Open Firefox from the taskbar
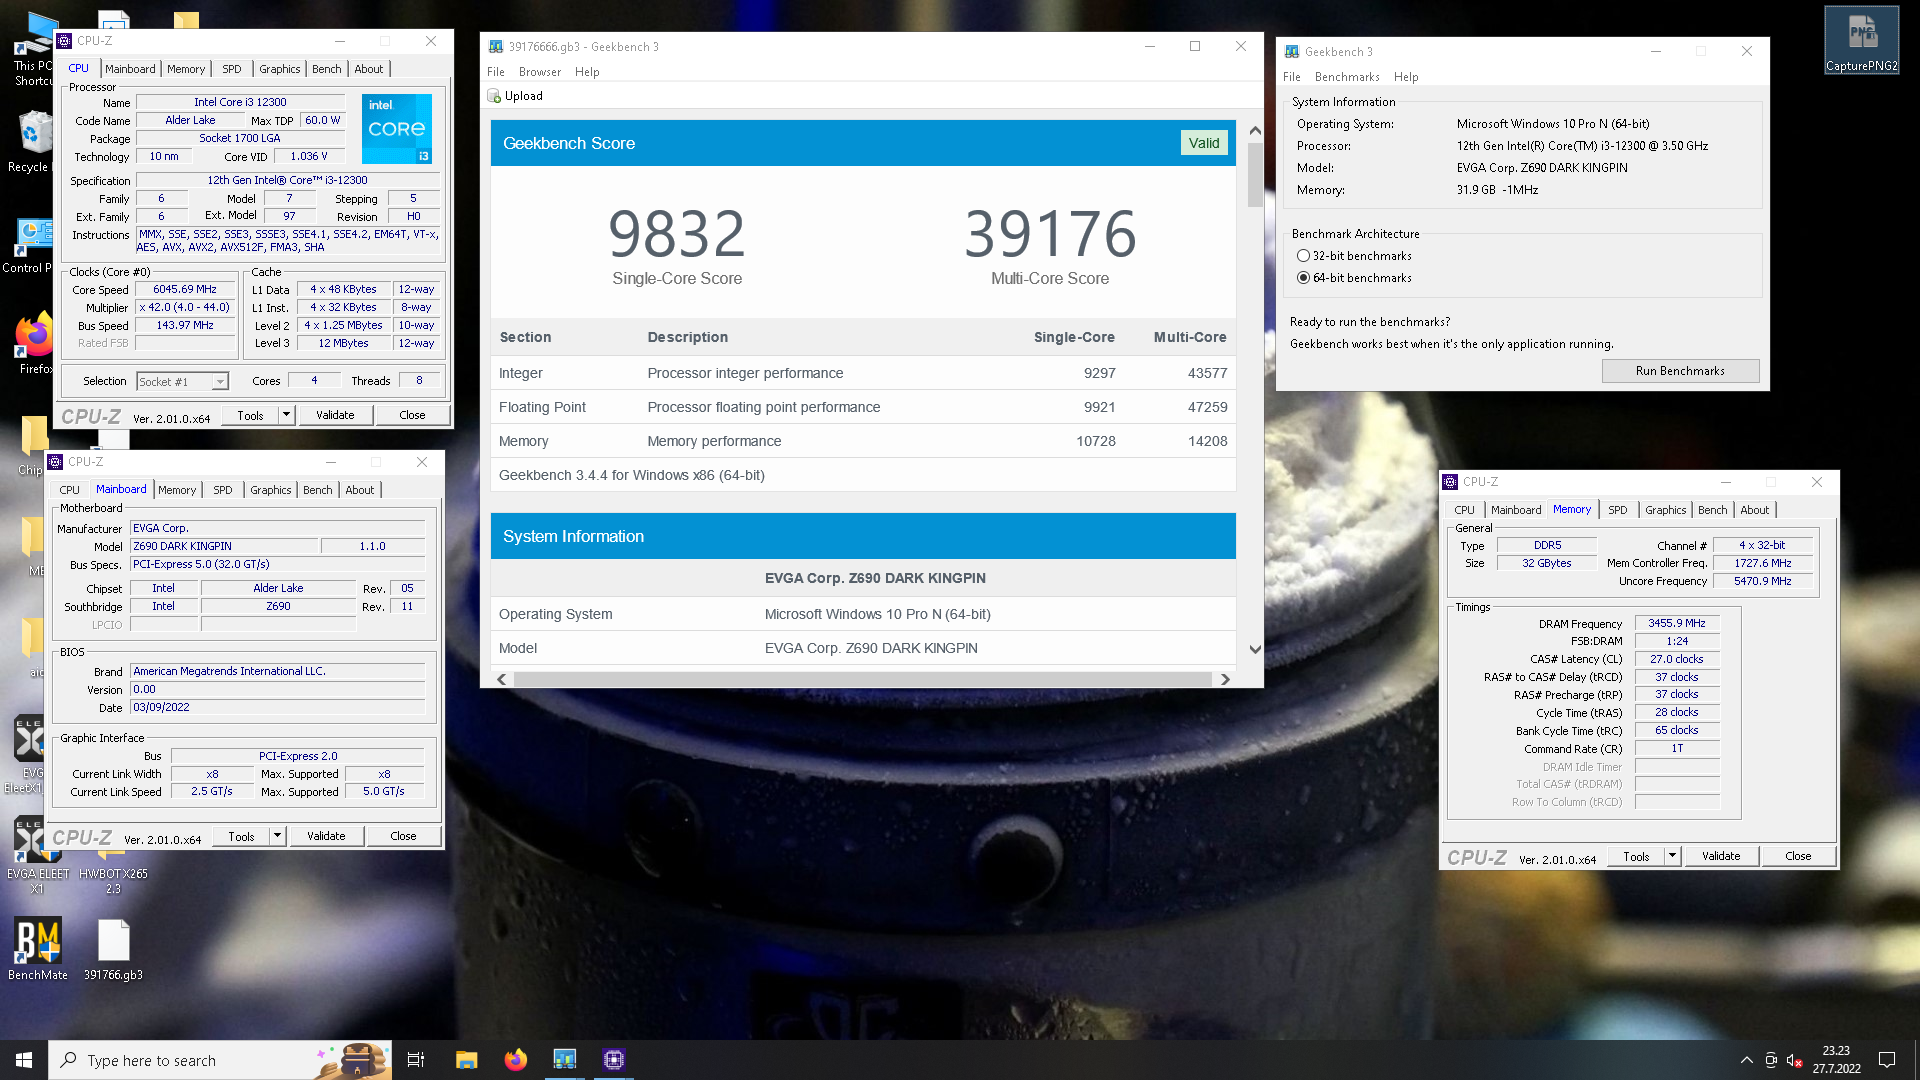 515,1060
